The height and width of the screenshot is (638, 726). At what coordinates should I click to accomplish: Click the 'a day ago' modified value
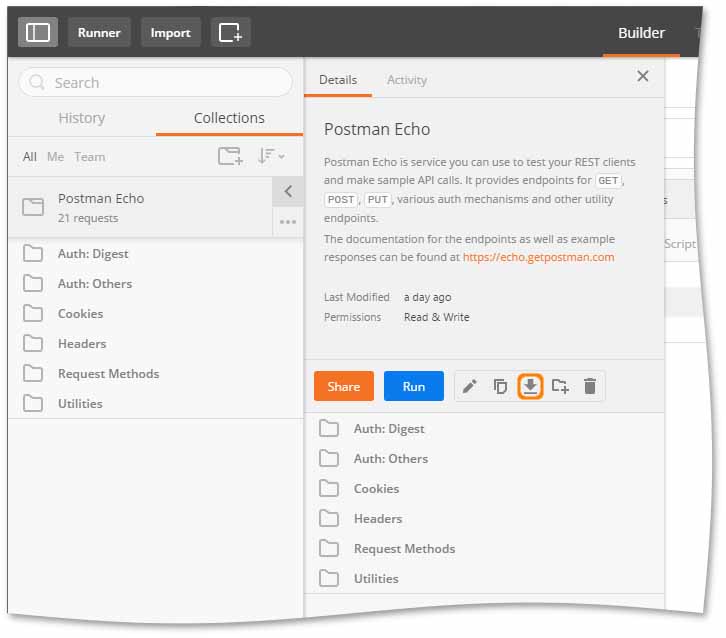[427, 297]
